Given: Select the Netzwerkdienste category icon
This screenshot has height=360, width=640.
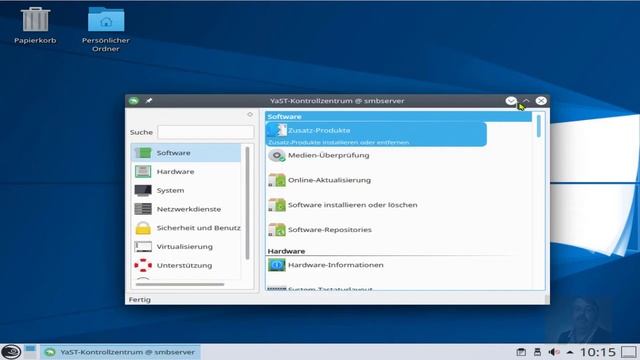Looking at the screenshot, I should (x=143, y=209).
